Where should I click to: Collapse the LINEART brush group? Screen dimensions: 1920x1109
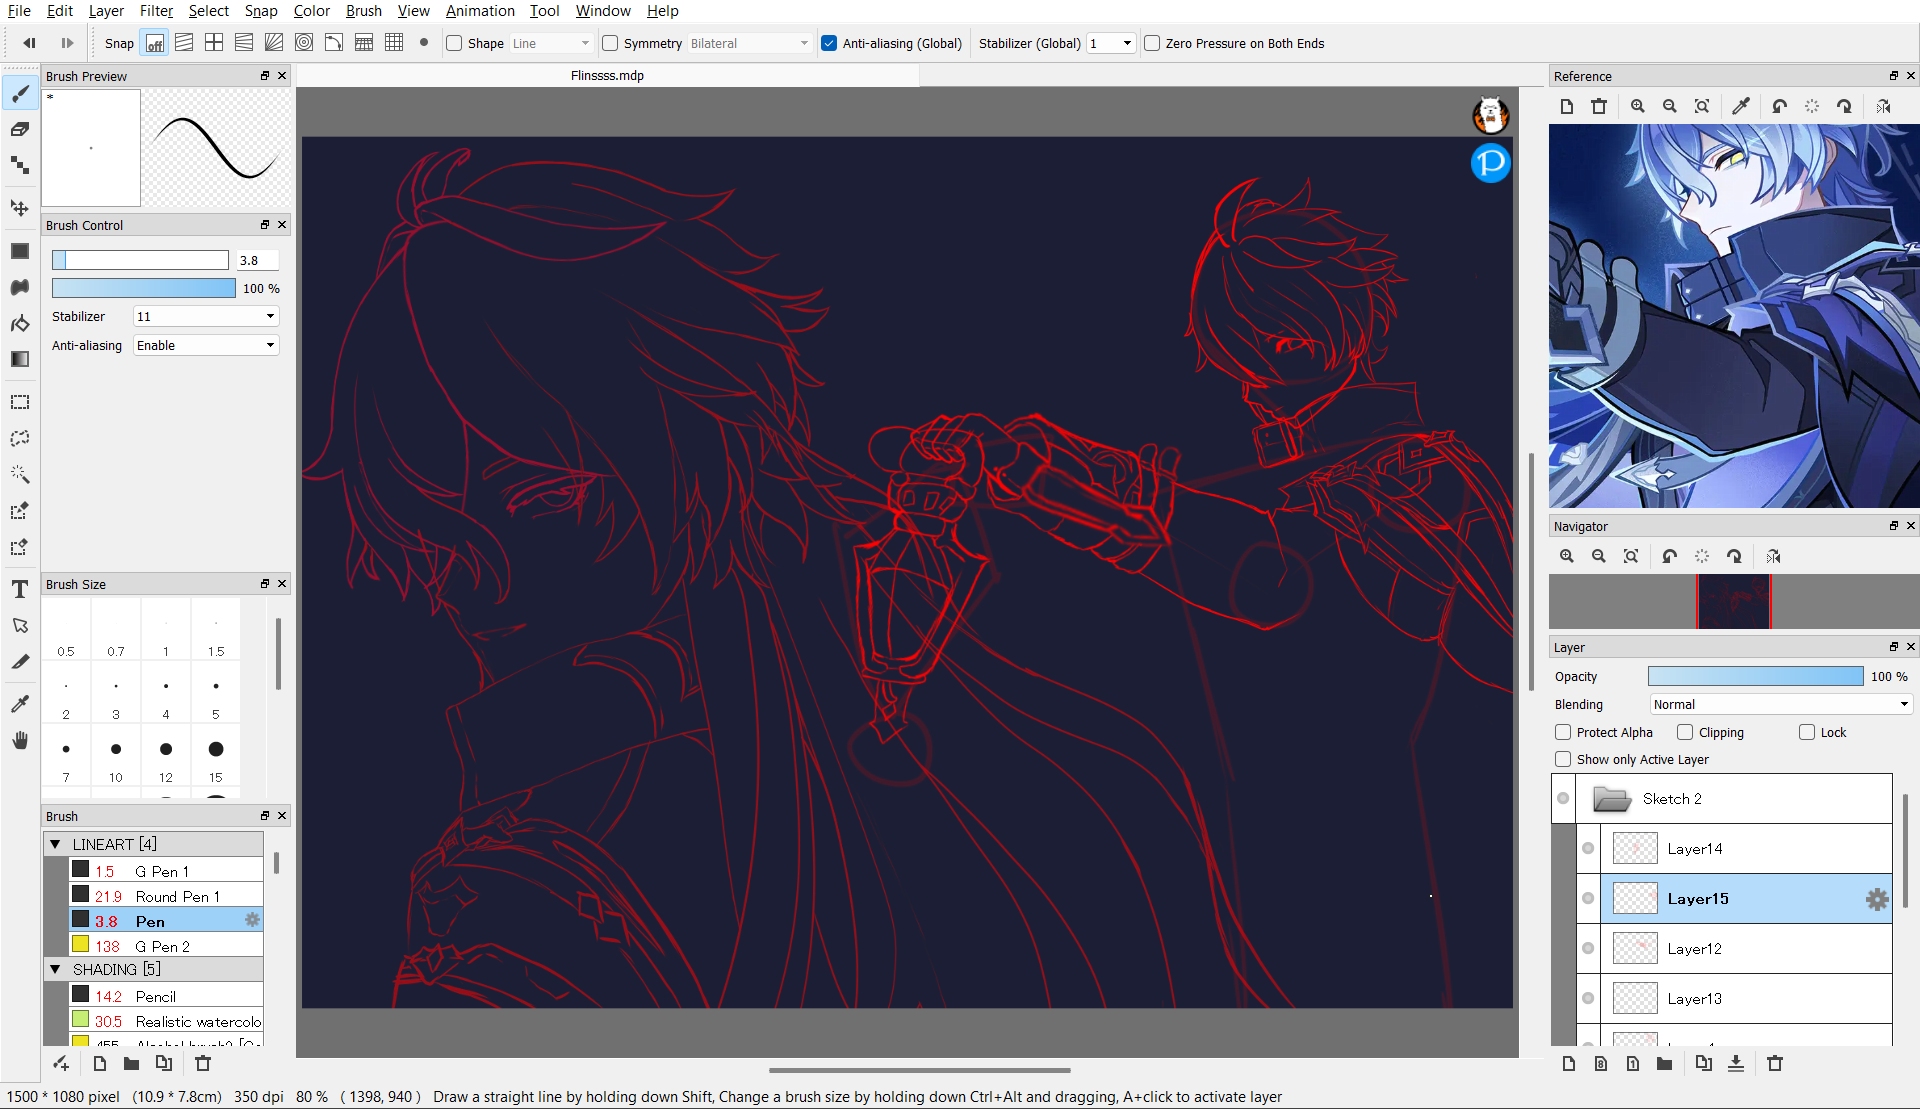point(55,844)
